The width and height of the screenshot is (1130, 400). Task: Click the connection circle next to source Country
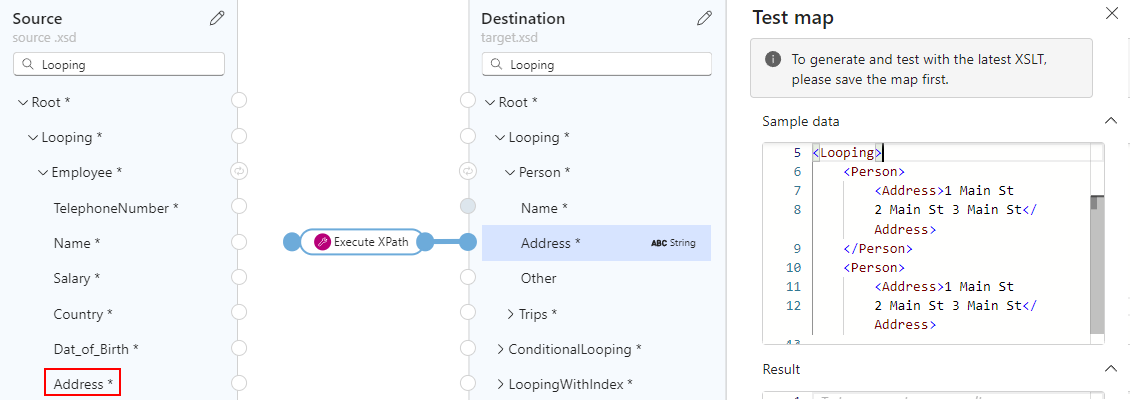239,313
